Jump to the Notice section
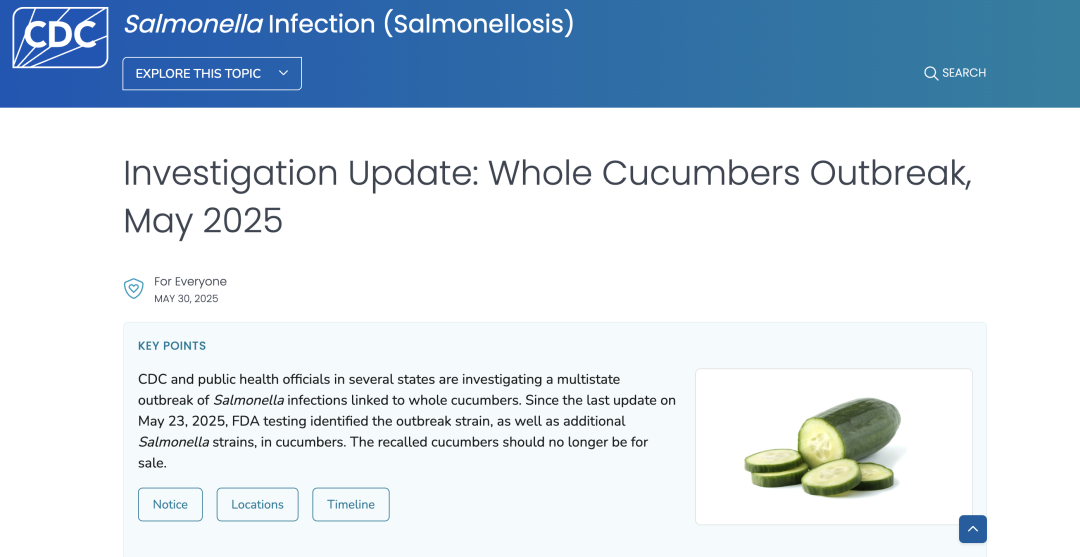This screenshot has height=557, width=1080. pyautogui.click(x=170, y=505)
